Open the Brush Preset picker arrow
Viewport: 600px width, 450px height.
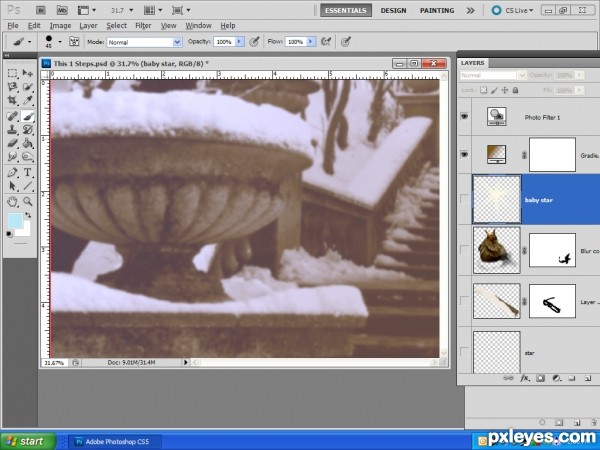[60, 41]
